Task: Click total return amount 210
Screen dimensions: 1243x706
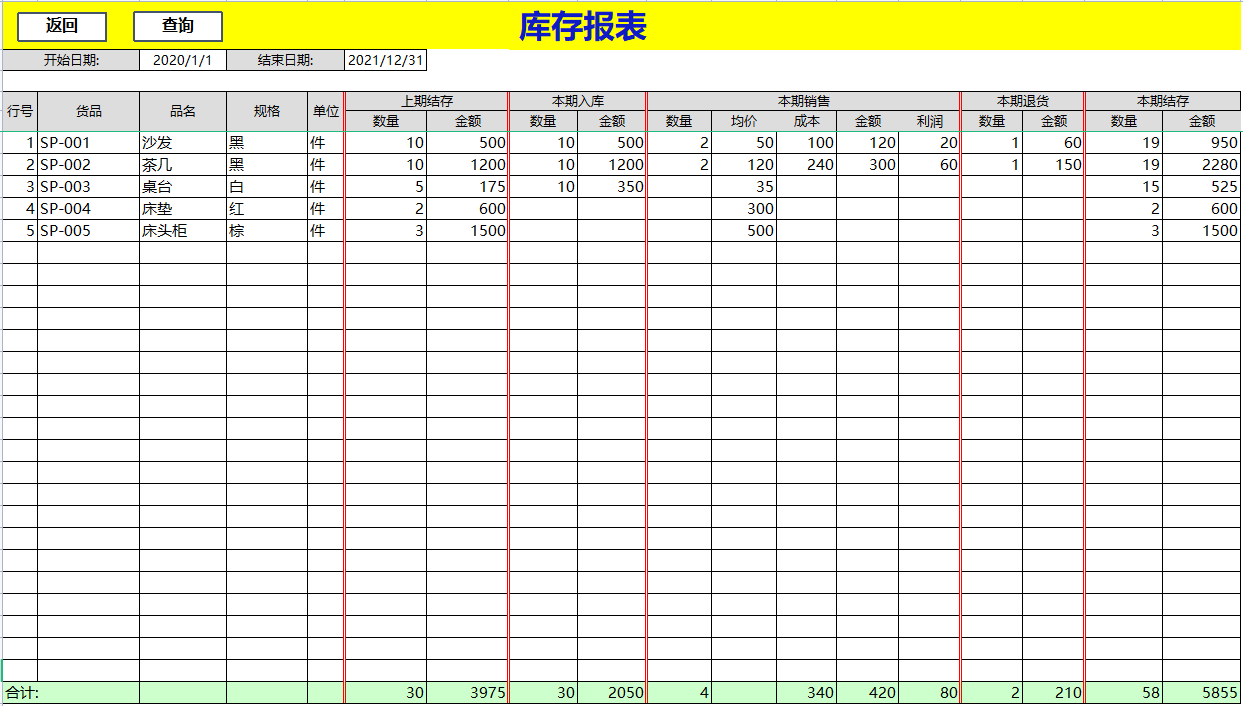Action: pos(1053,692)
